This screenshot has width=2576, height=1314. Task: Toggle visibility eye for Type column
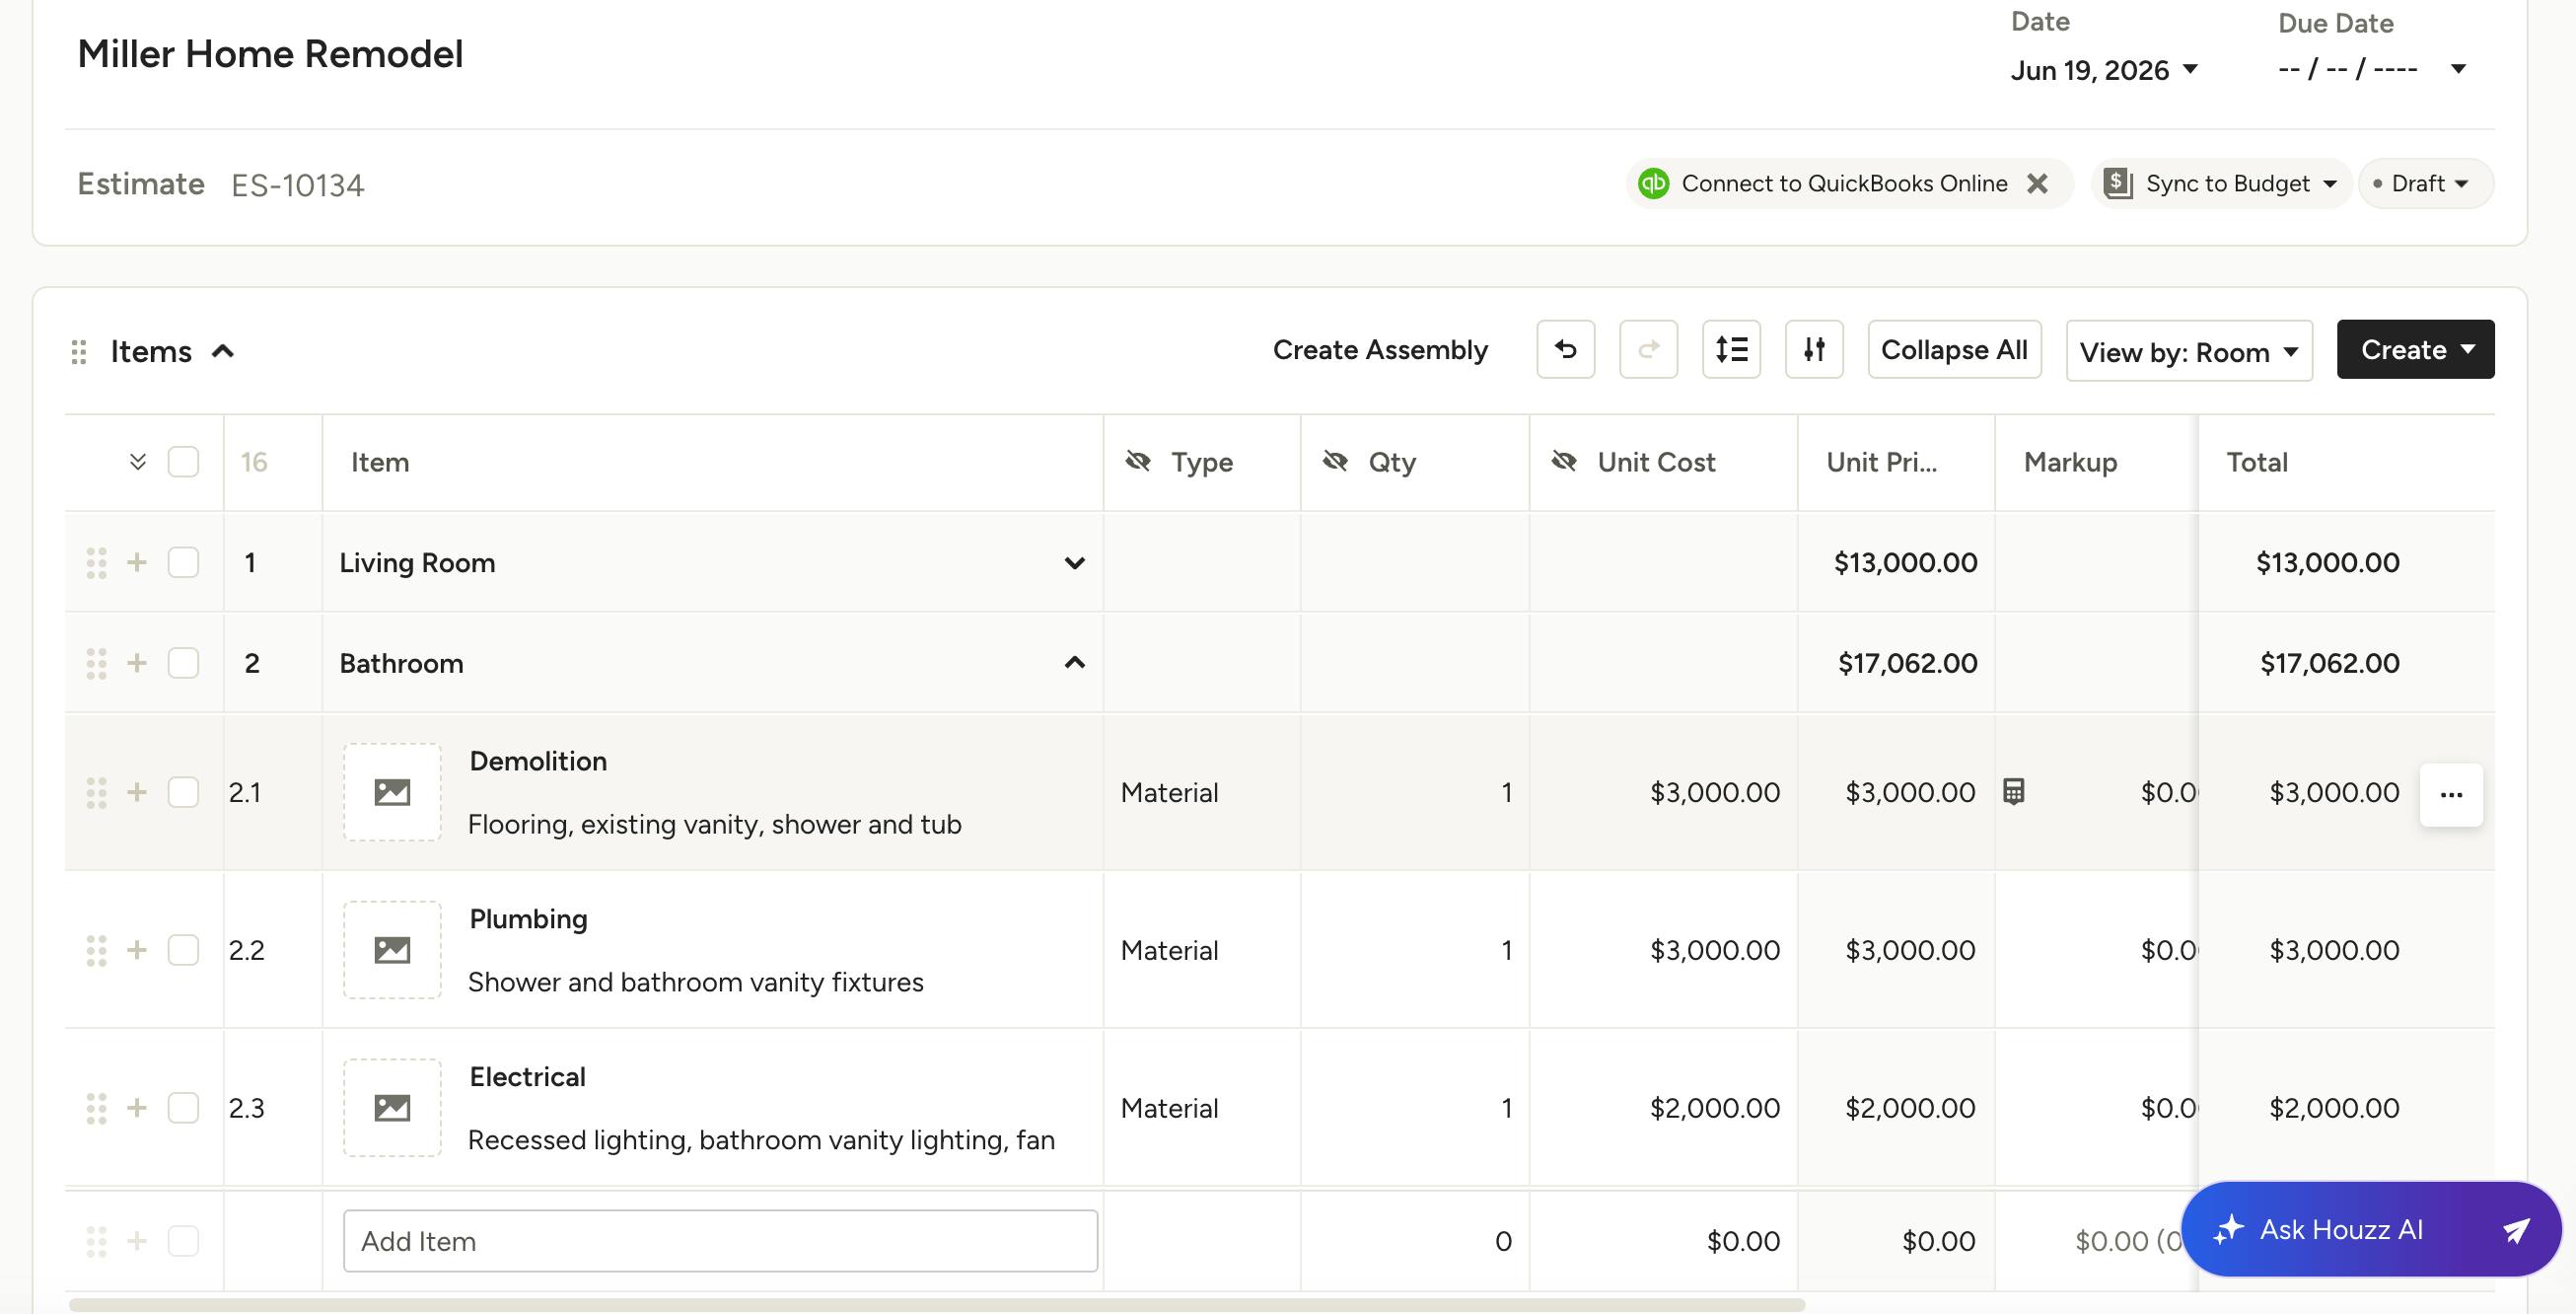pyautogui.click(x=1138, y=461)
